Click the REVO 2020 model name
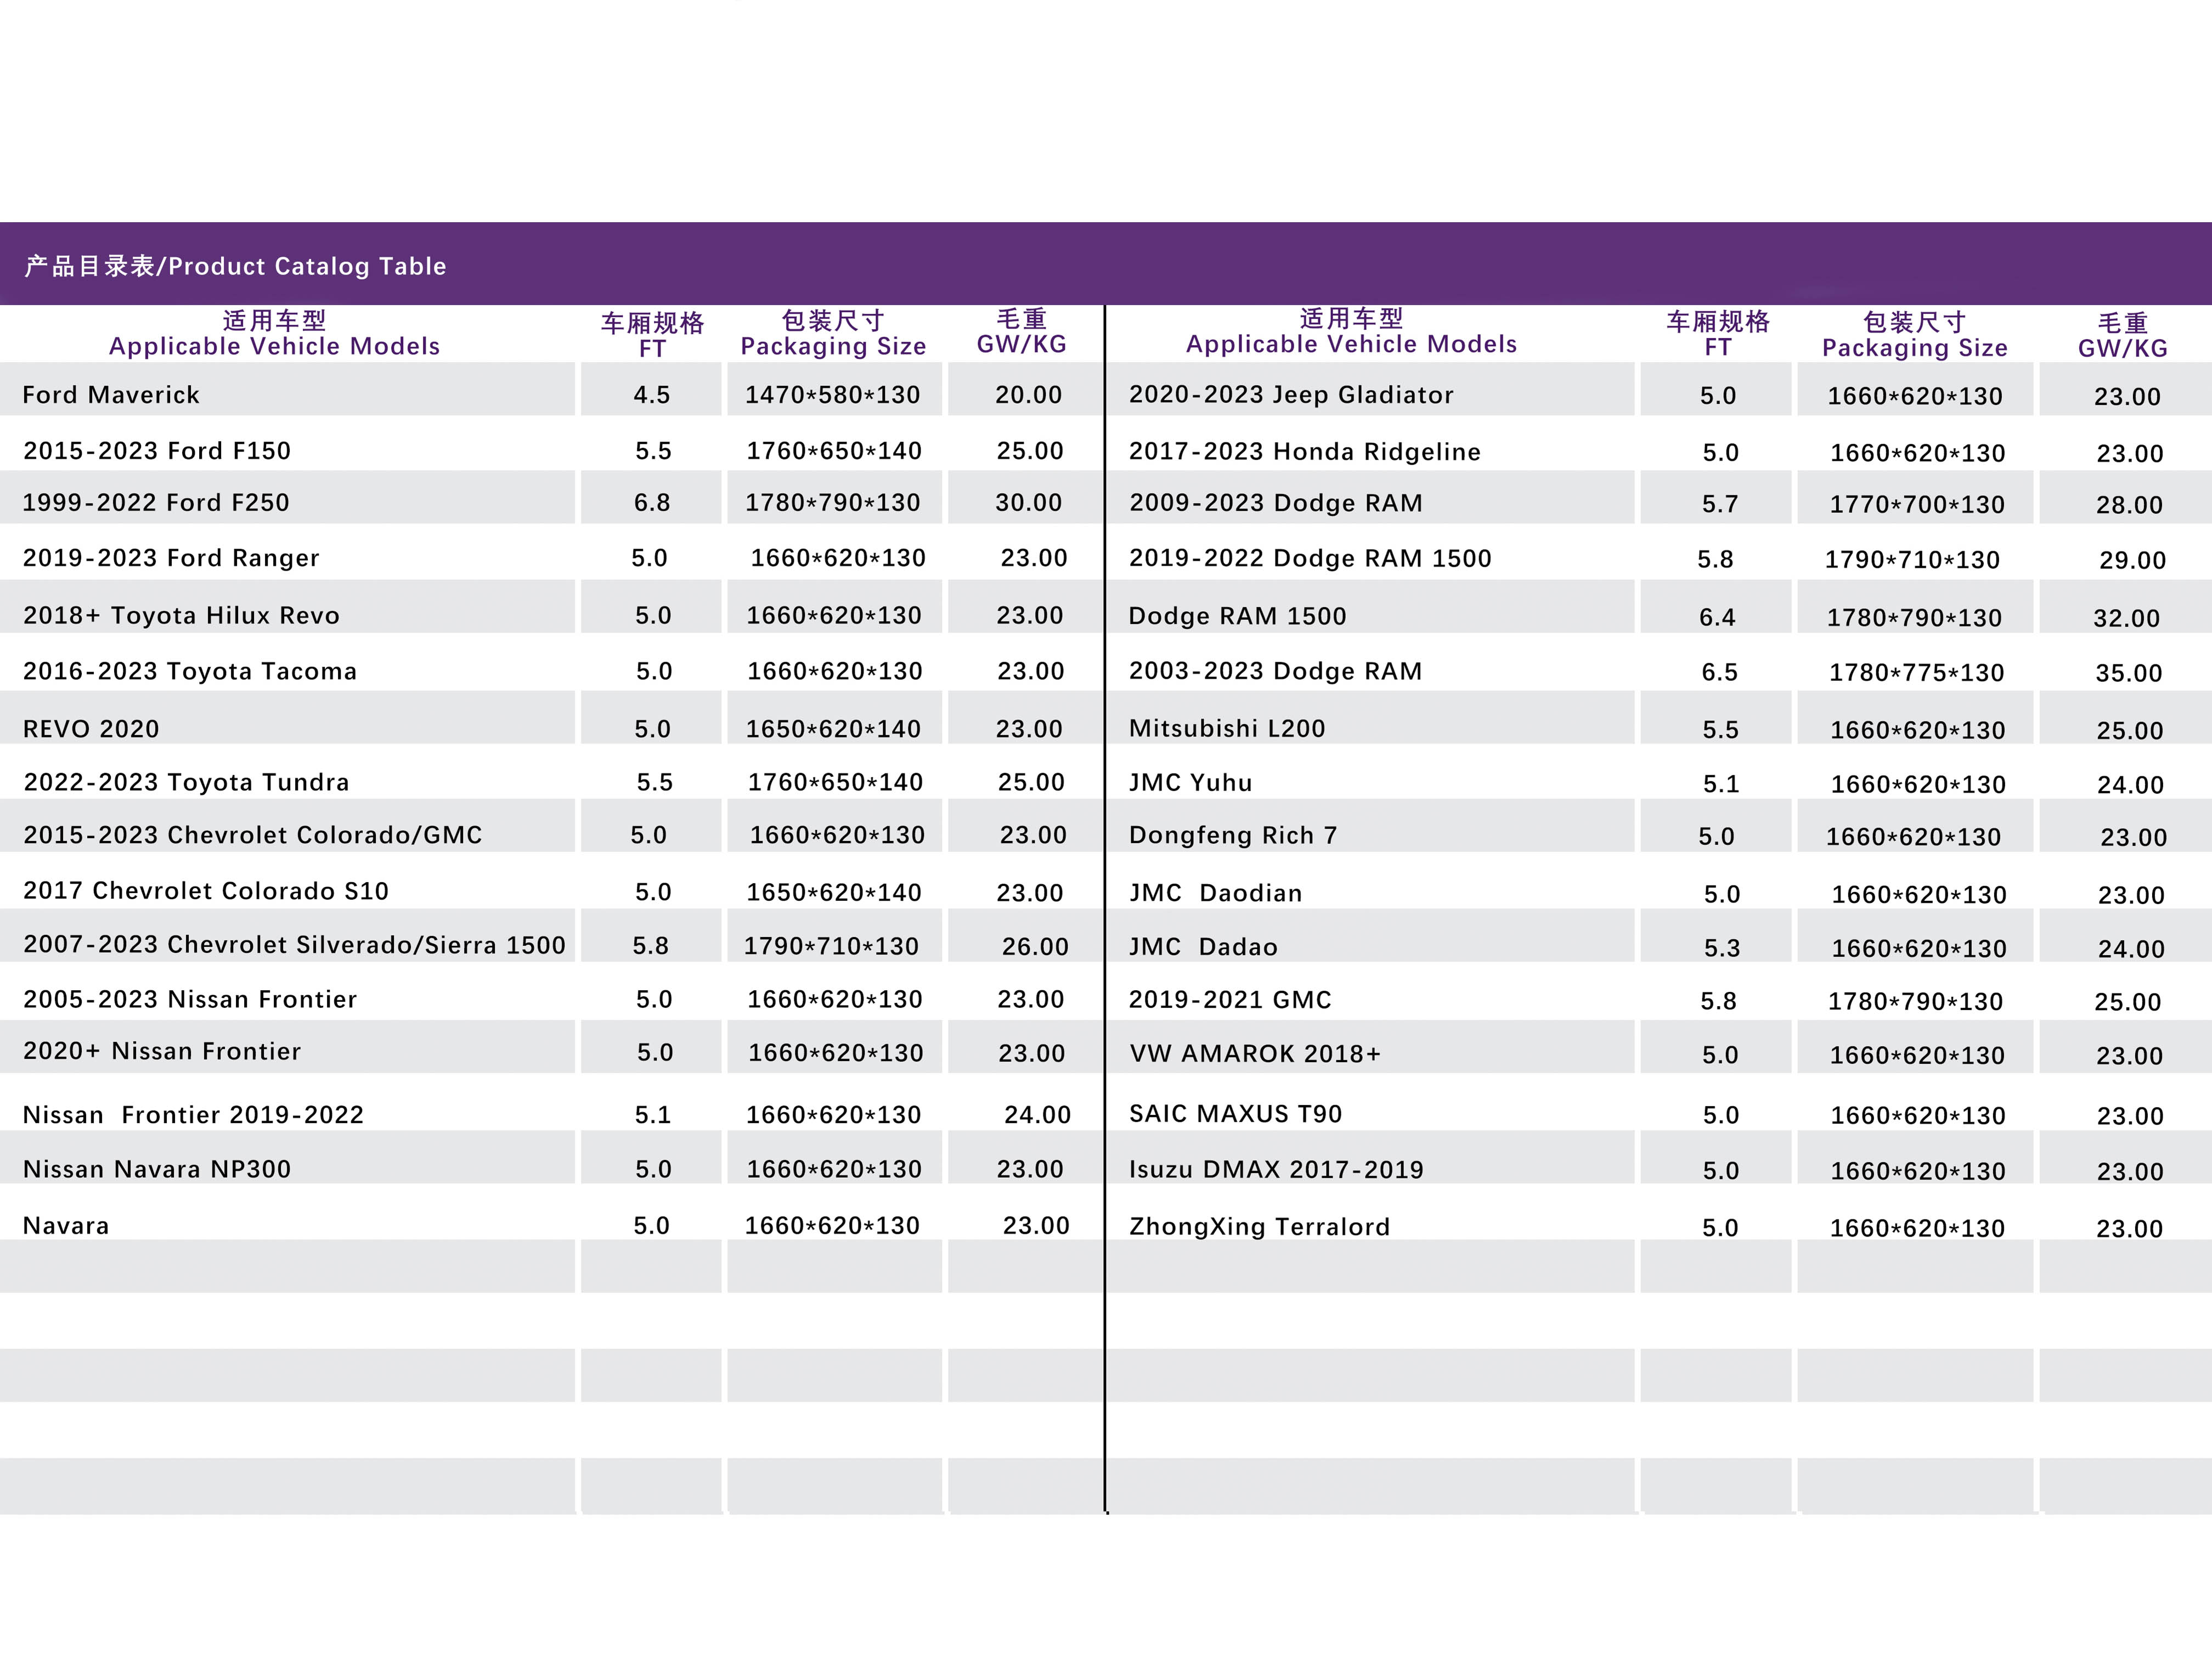The image size is (2212, 1659). (91, 729)
